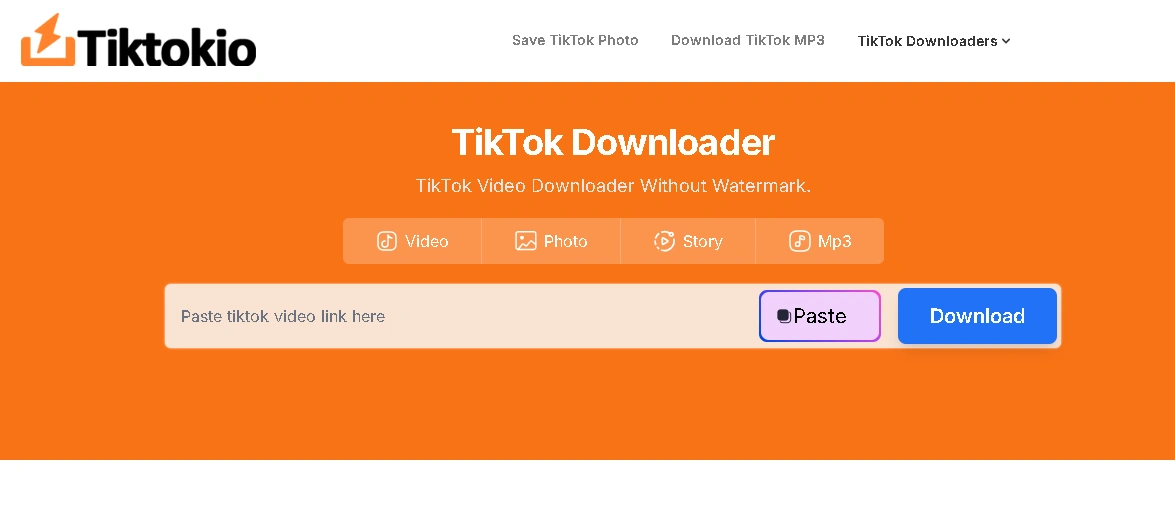The width and height of the screenshot is (1175, 522).
Task: Click the Without Watermark subtitle text
Action: (725, 185)
